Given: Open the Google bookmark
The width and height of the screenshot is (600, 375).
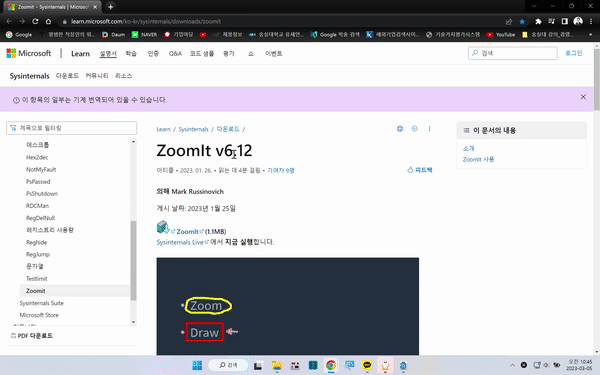Looking at the screenshot, I should point(19,34).
